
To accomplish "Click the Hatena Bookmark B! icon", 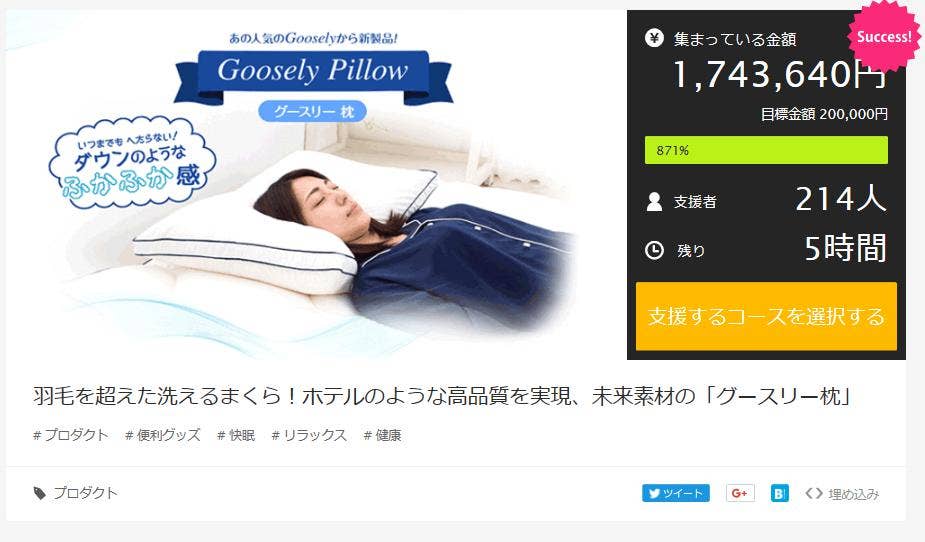I will point(779,493).
